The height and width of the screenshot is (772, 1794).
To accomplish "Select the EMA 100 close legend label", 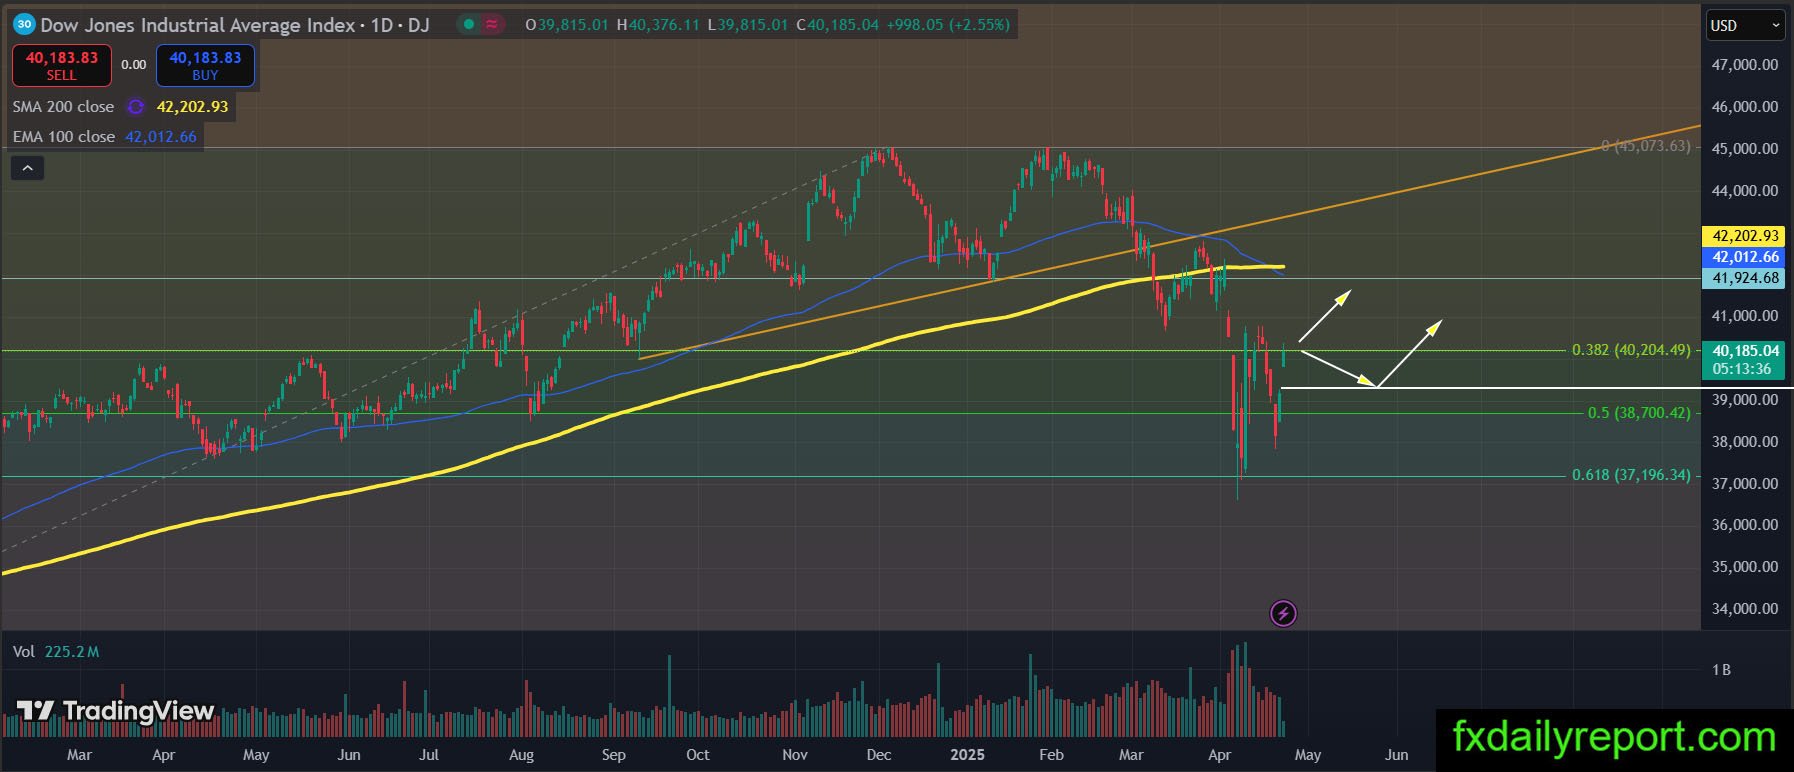I will coord(64,137).
